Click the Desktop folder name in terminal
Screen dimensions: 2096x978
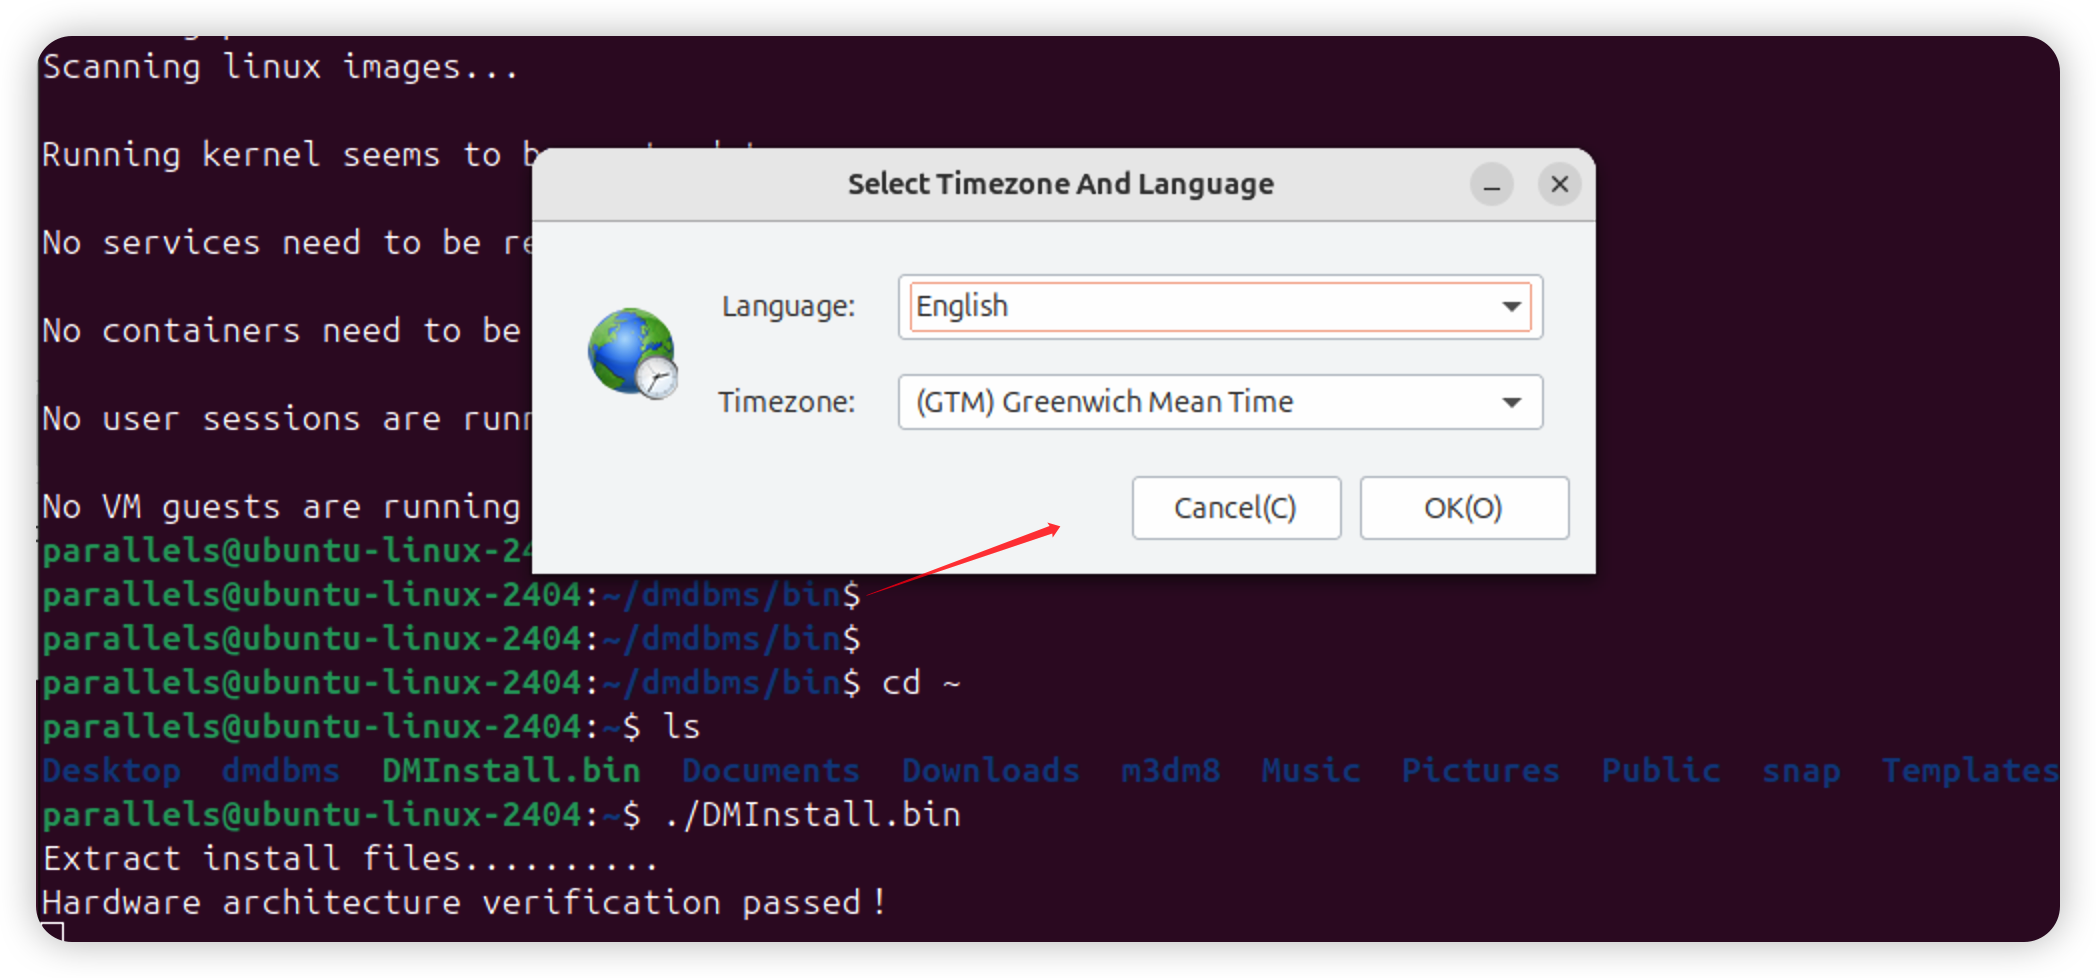(x=112, y=770)
